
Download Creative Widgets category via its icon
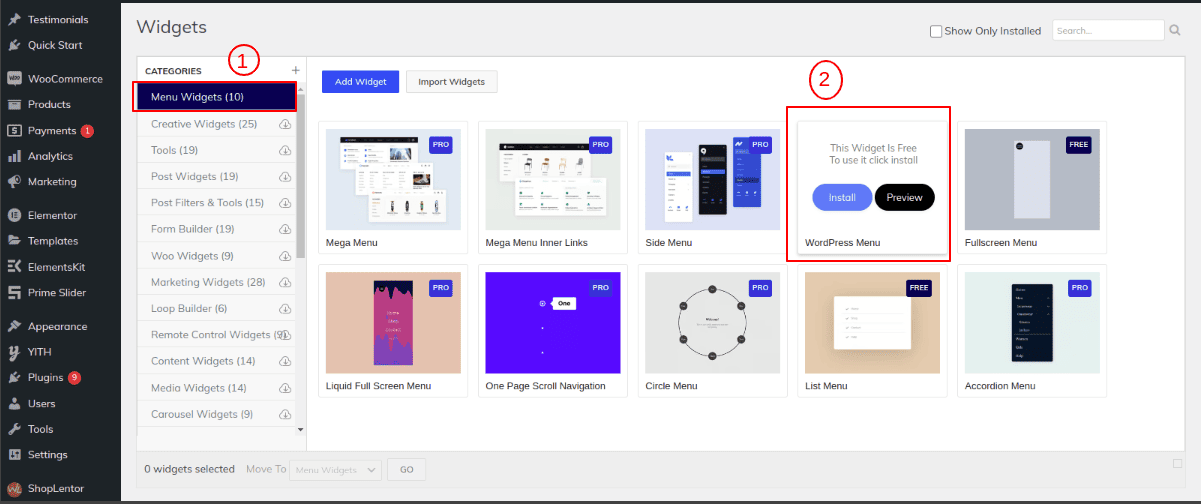click(285, 124)
